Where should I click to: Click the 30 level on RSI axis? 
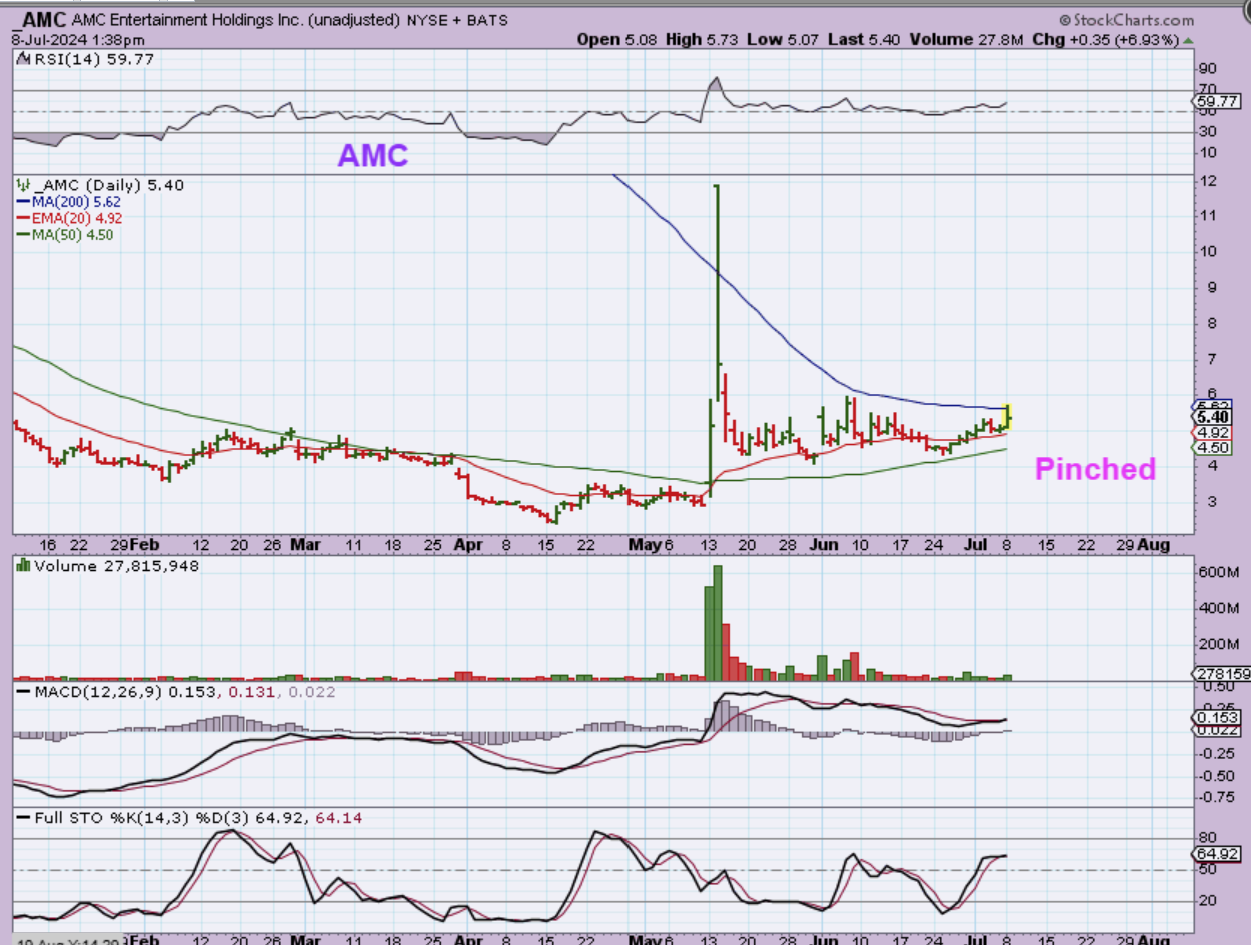[x=1209, y=132]
